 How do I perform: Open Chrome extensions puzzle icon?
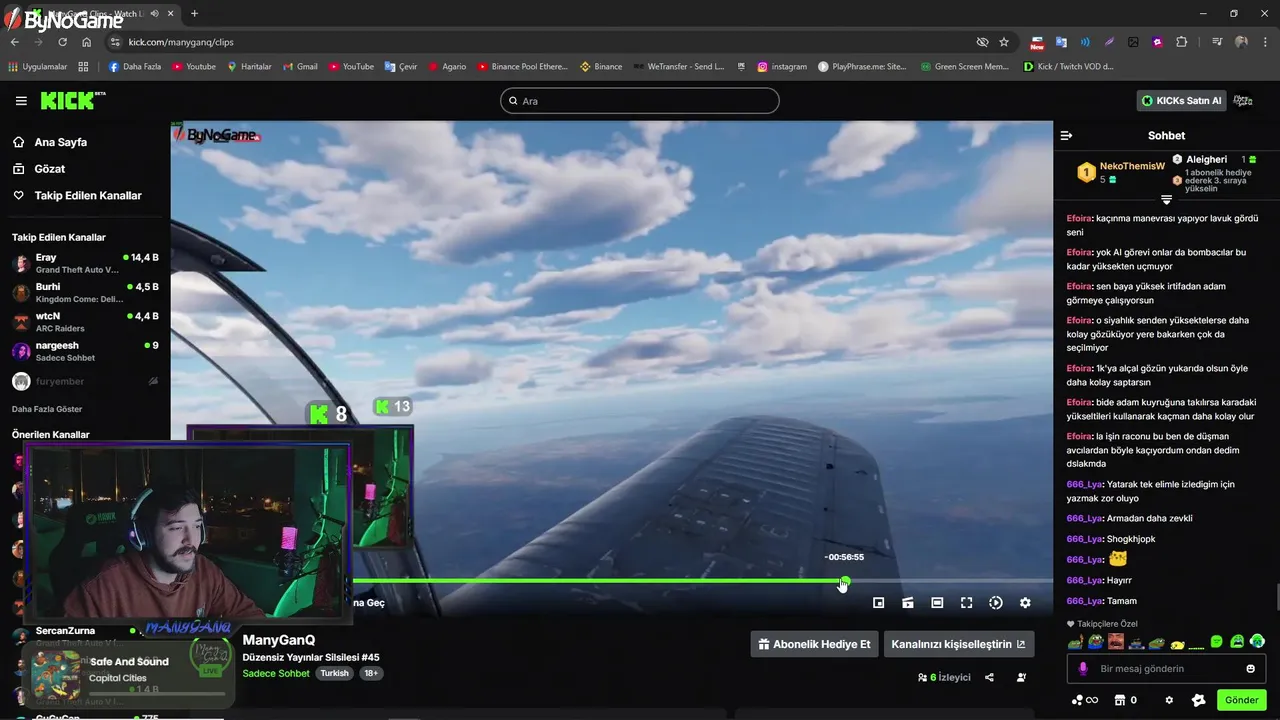[1181, 42]
